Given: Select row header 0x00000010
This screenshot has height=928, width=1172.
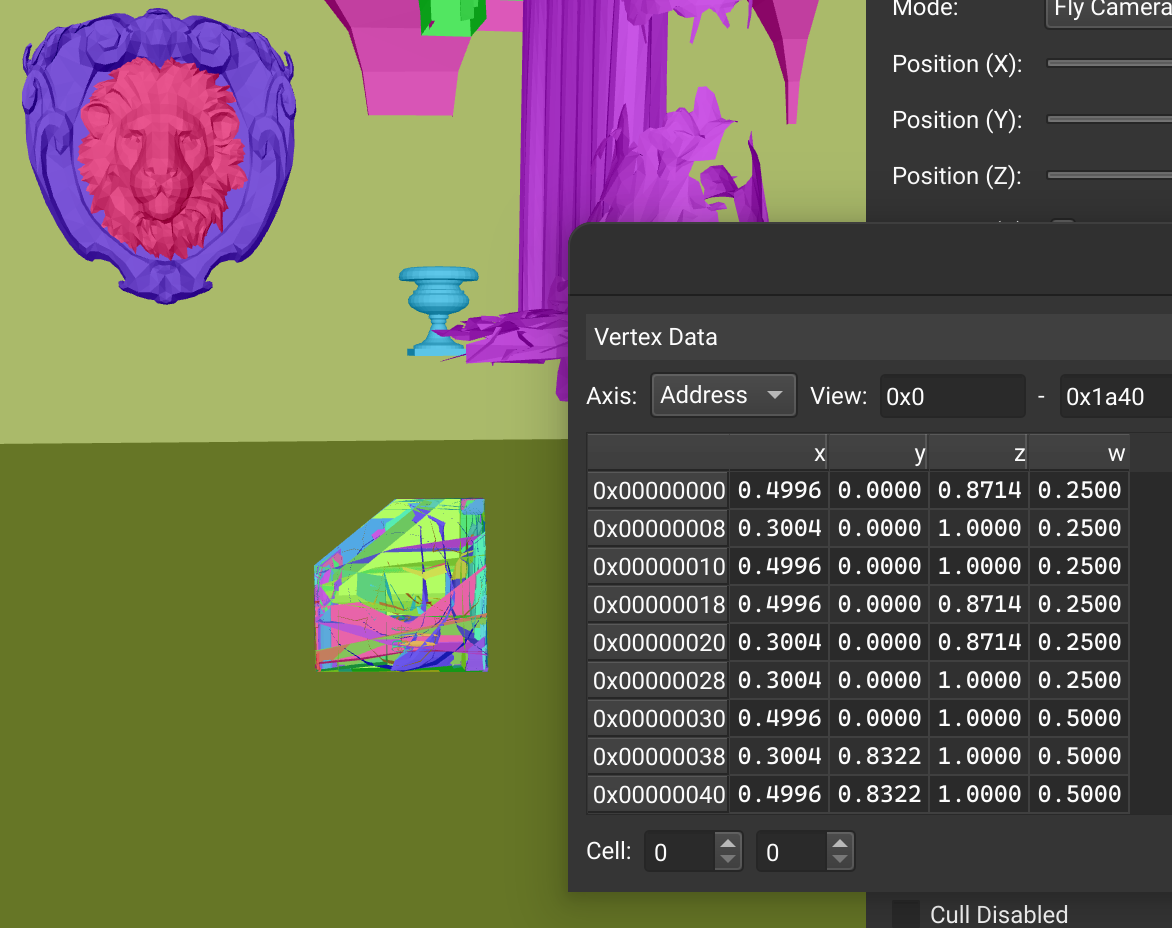Looking at the screenshot, I should pyautogui.click(x=658, y=566).
